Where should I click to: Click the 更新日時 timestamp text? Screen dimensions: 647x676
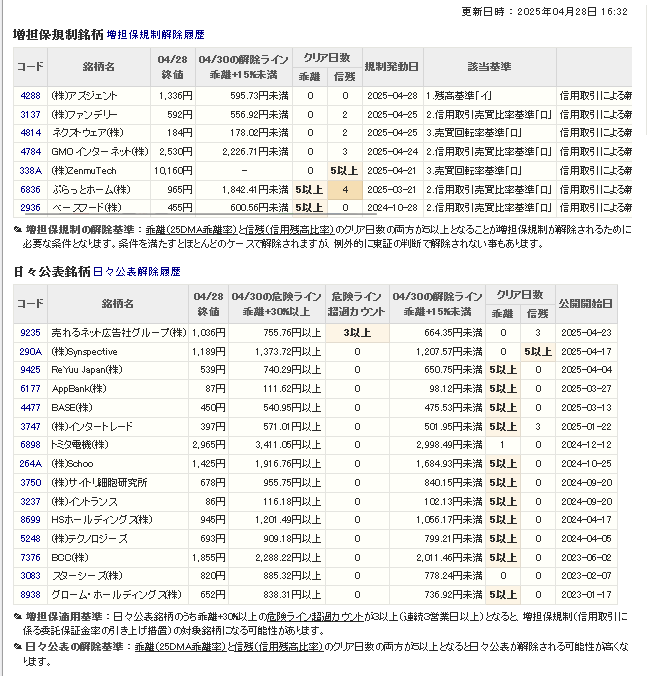[544, 12]
